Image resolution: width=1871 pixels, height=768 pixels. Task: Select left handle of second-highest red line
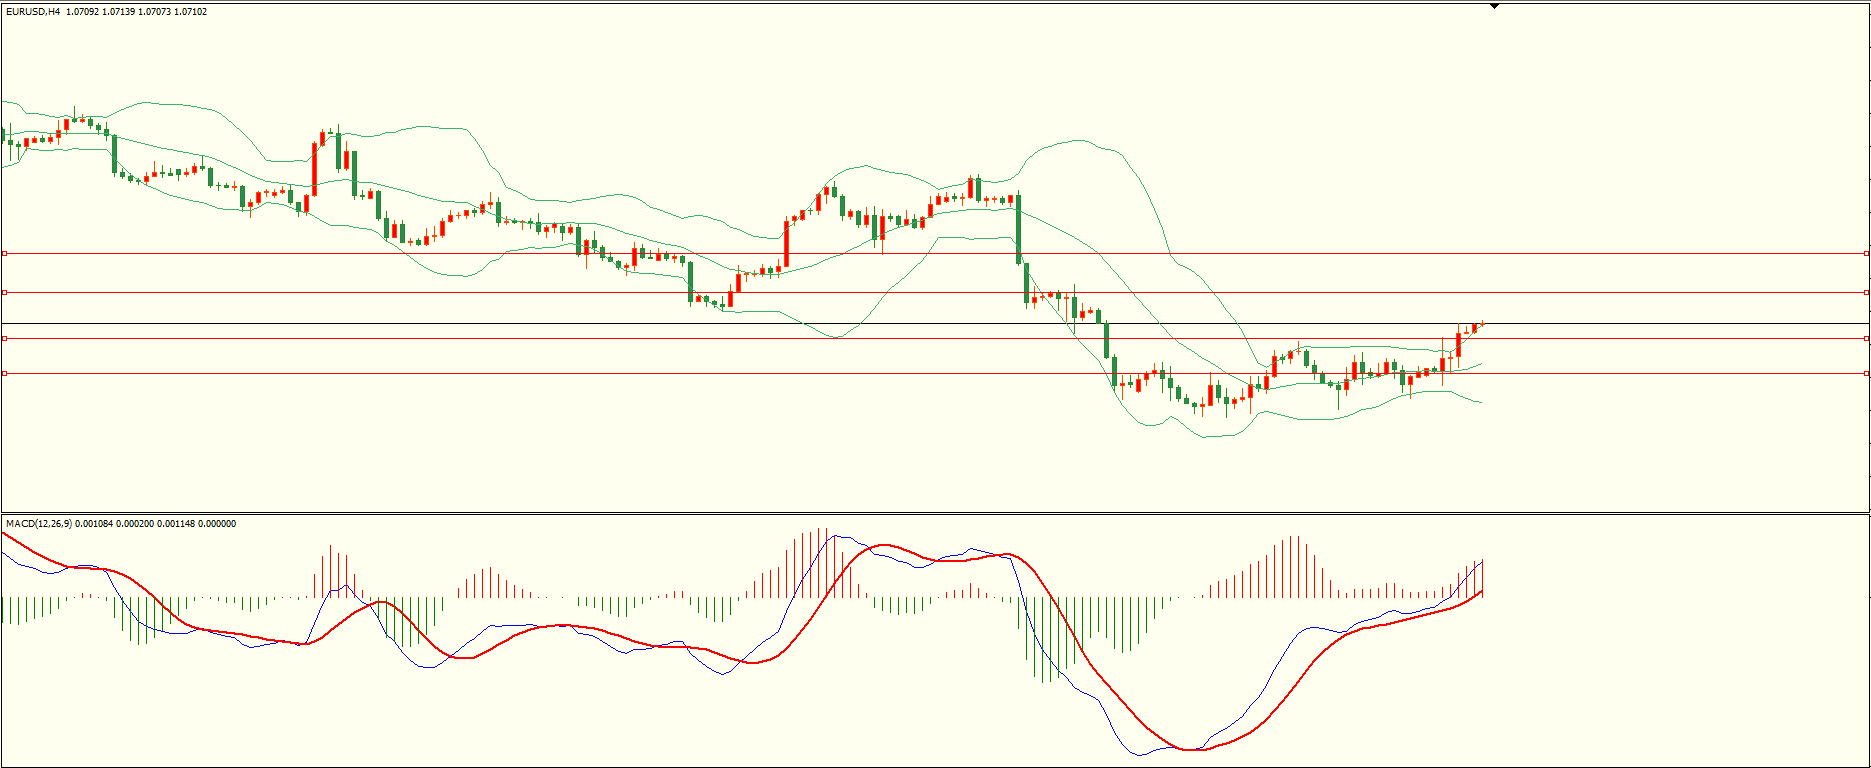click(4, 293)
